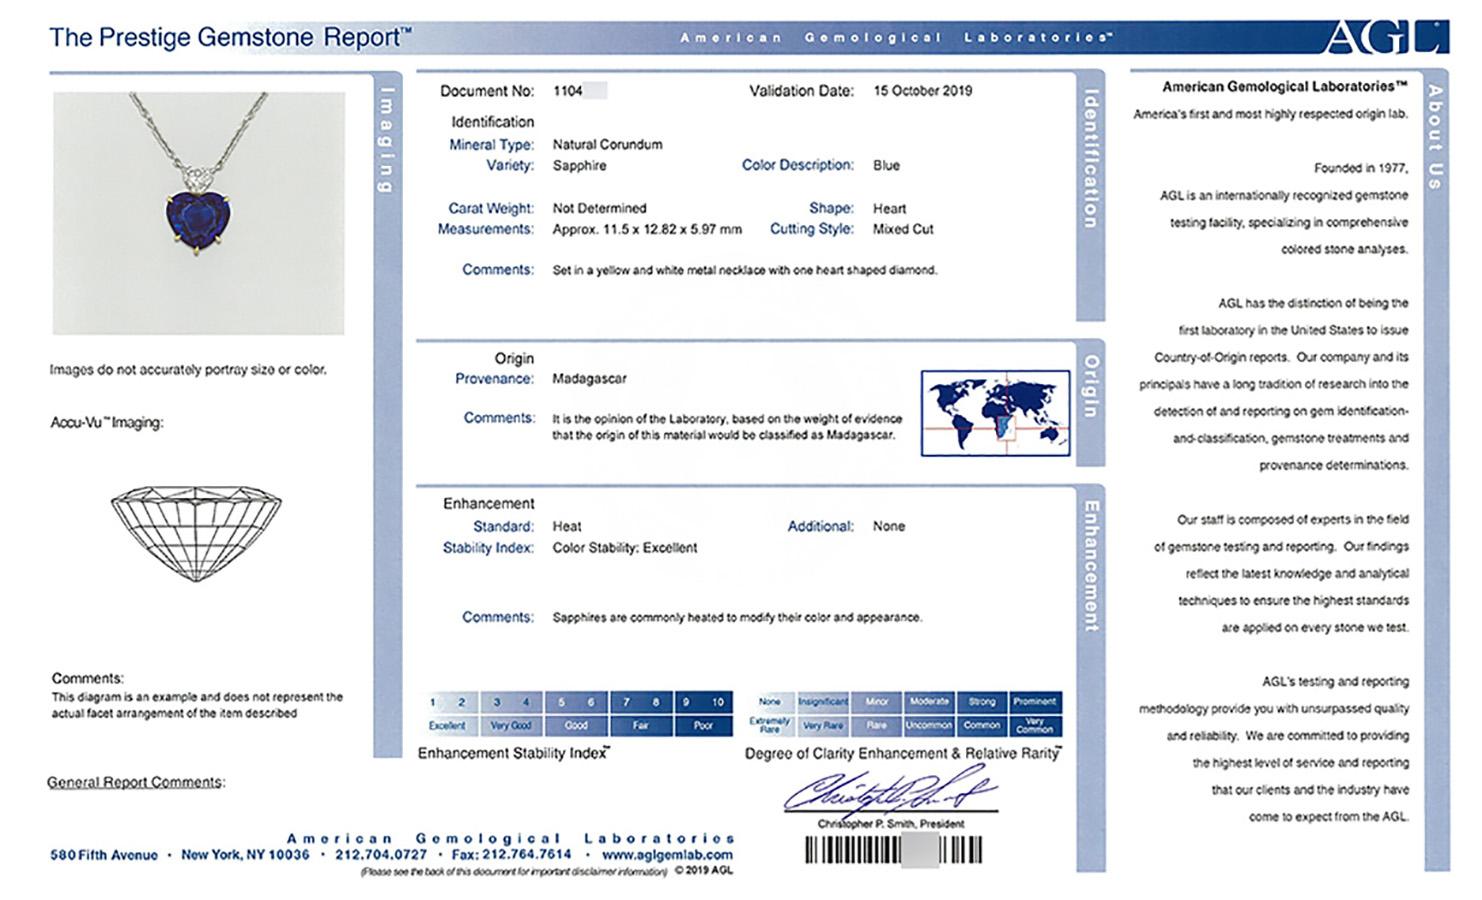Click the Very Common rarity cell
Screen dimensions: 1482x900
pyautogui.click(x=1035, y=726)
